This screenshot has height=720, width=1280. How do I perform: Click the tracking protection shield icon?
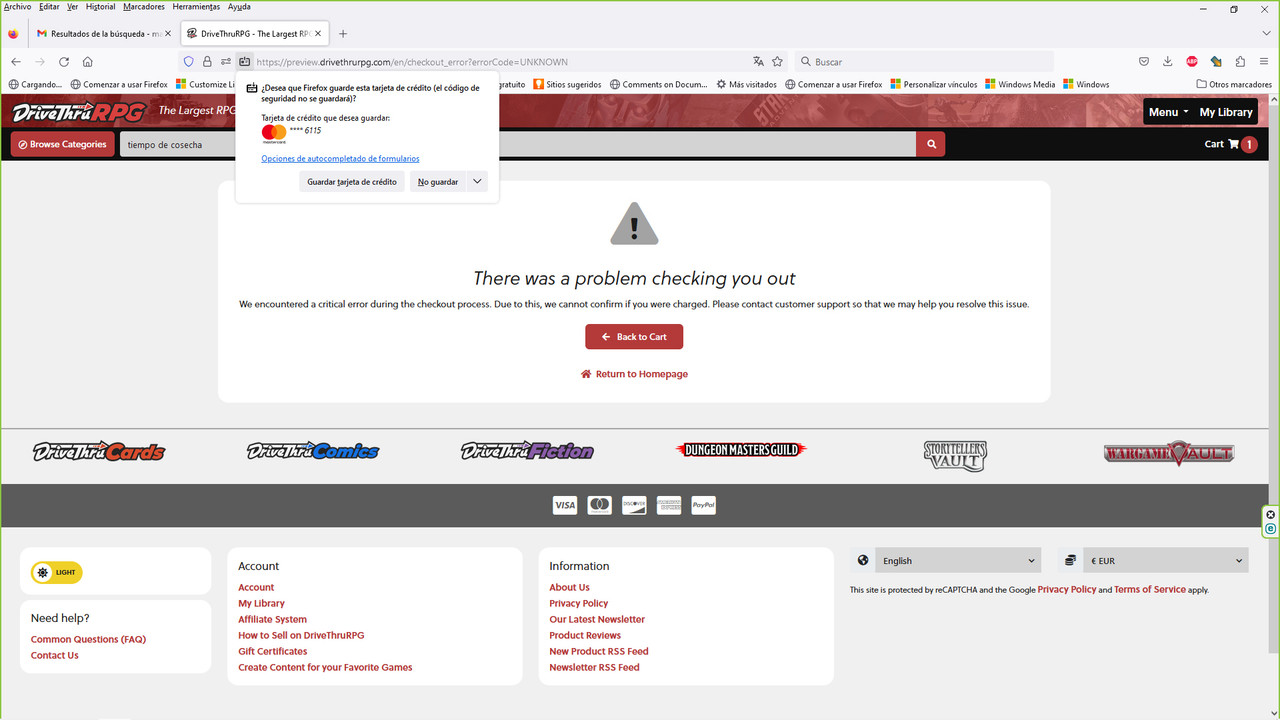click(x=188, y=61)
